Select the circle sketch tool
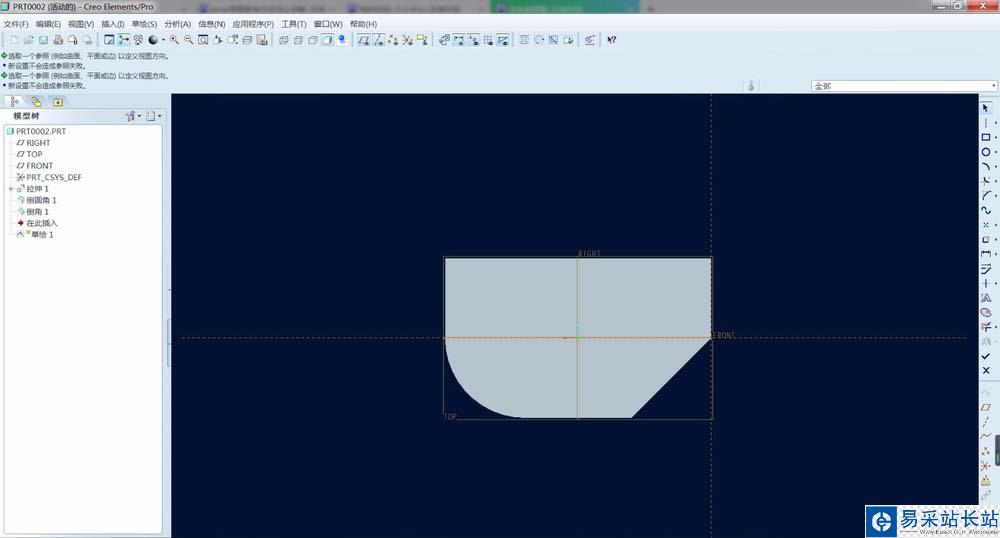Viewport: 1000px width, 538px height. point(986,152)
